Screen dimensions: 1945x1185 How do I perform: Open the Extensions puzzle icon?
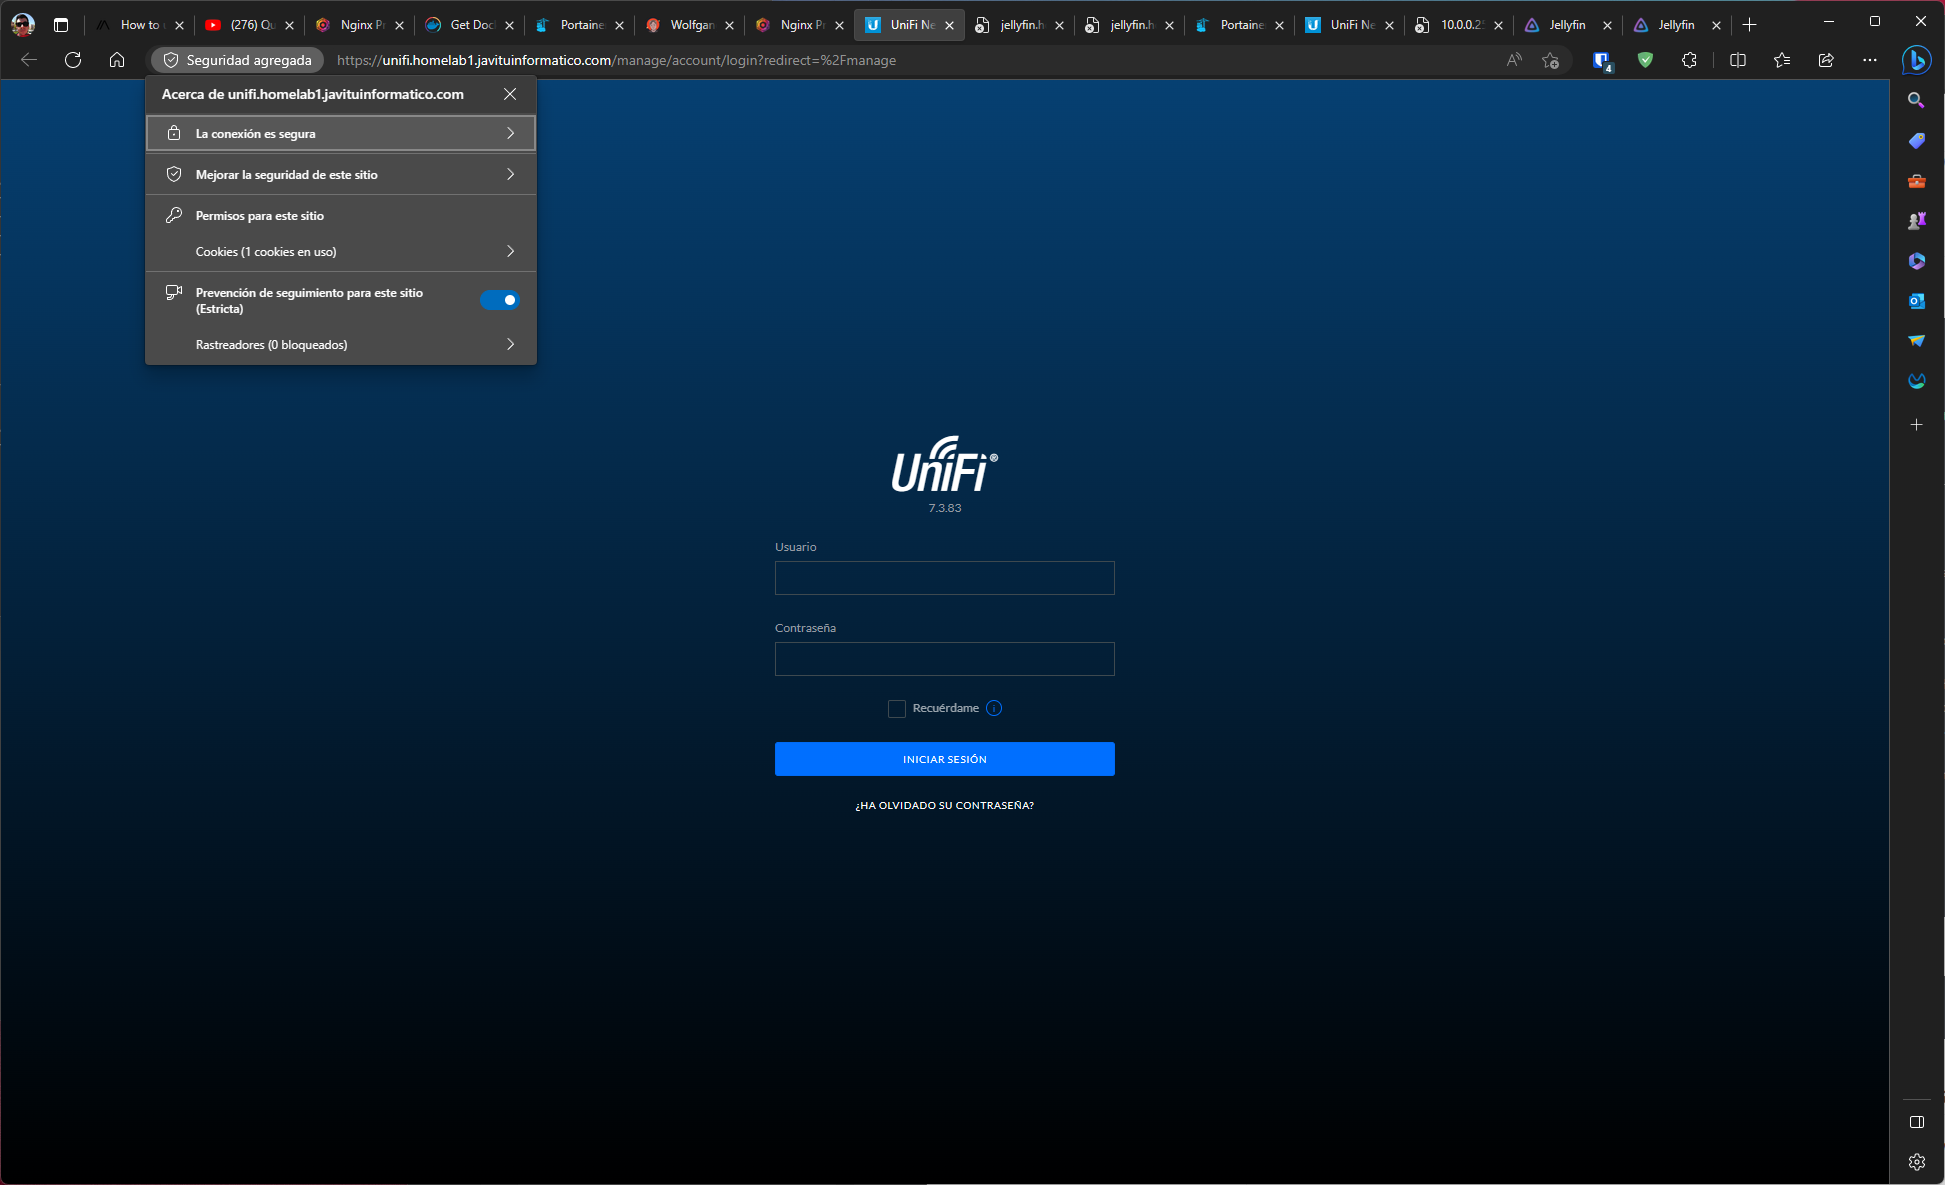point(1689,60)
